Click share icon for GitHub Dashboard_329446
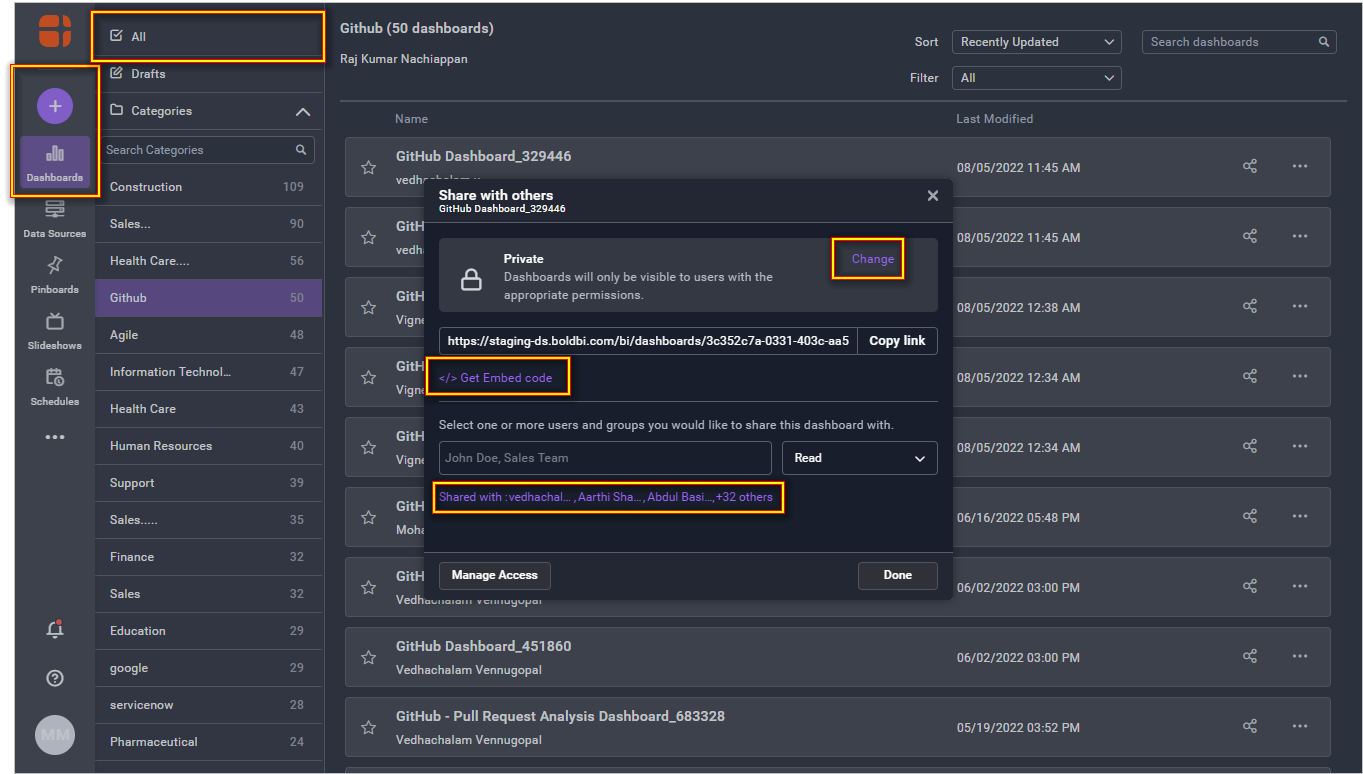1363x774 pixels. coord(1250,167)
